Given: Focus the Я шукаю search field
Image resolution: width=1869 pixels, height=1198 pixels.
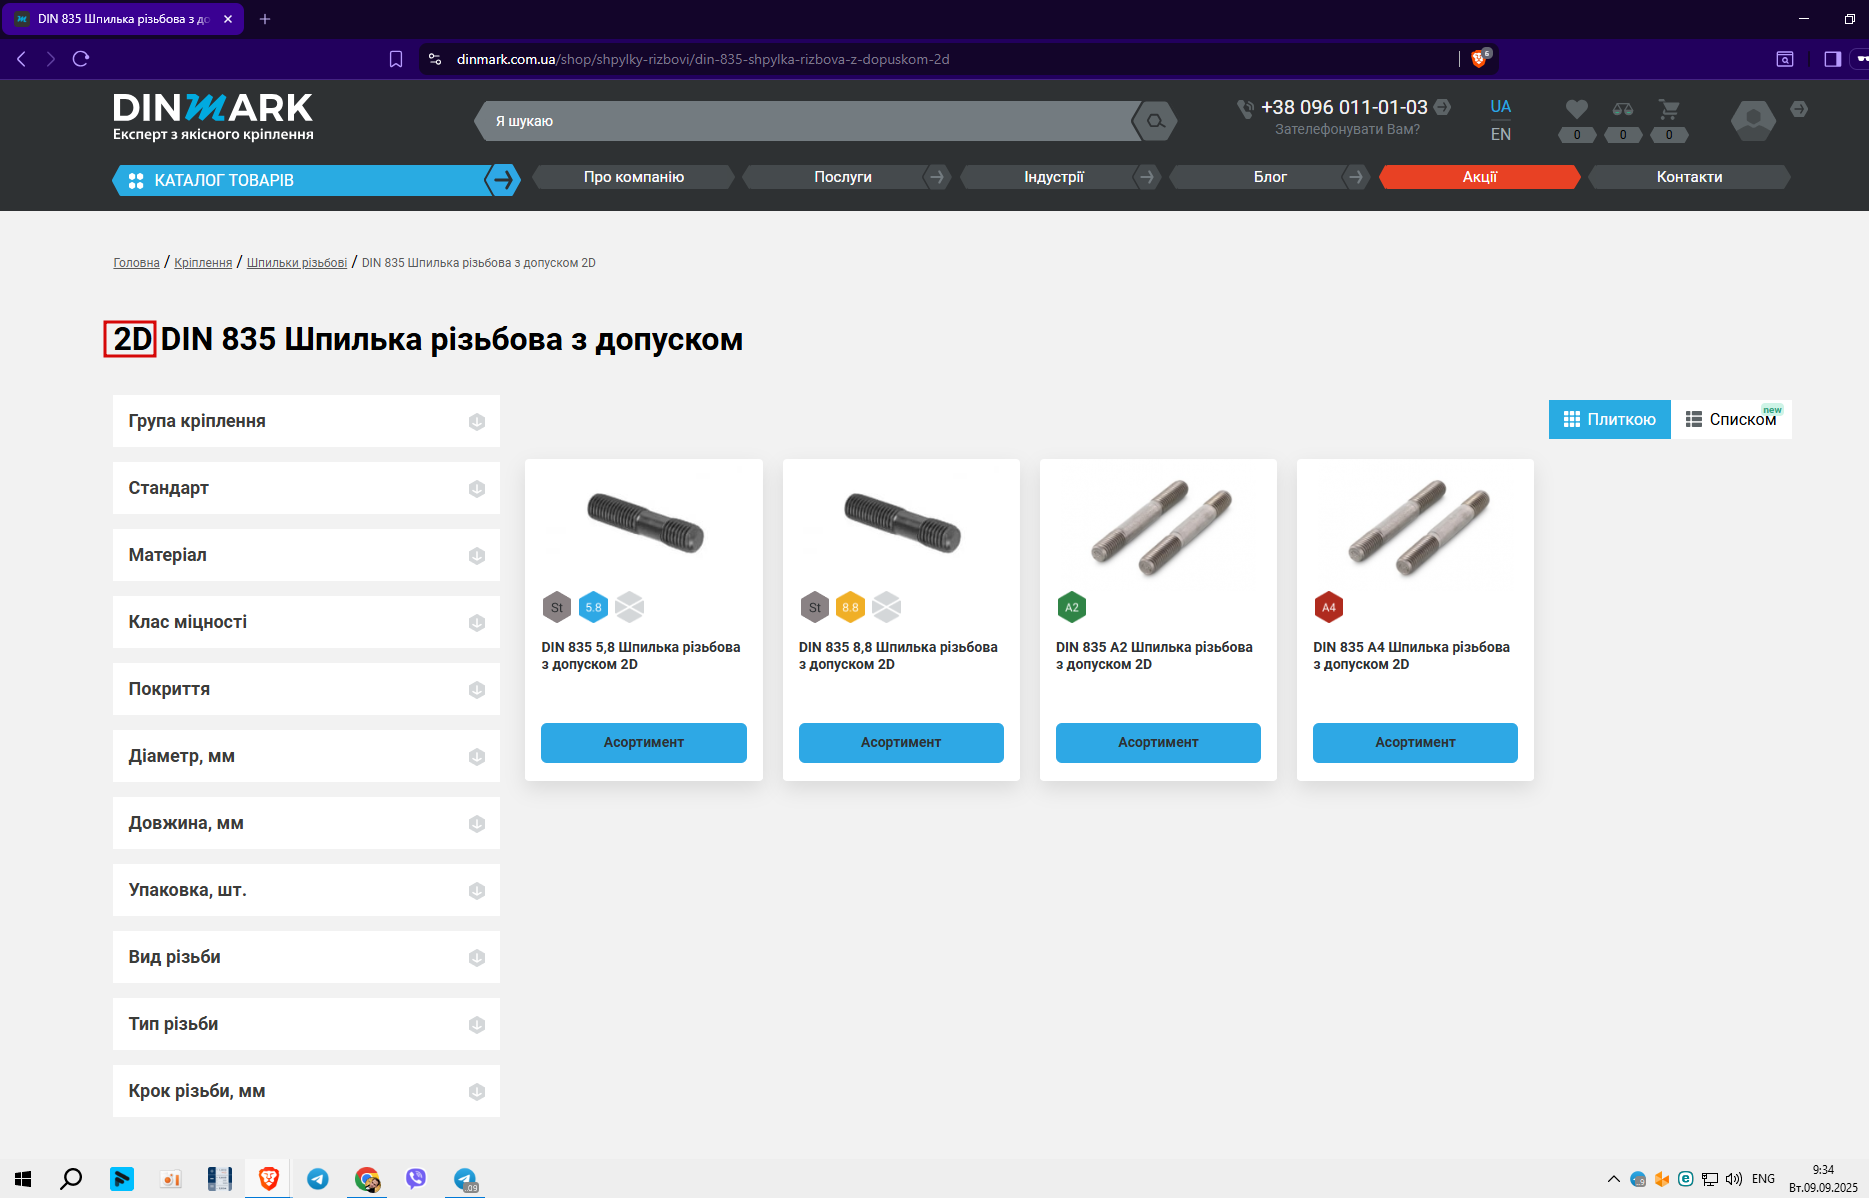Looking at the screenshot, I should coord(810,121).
